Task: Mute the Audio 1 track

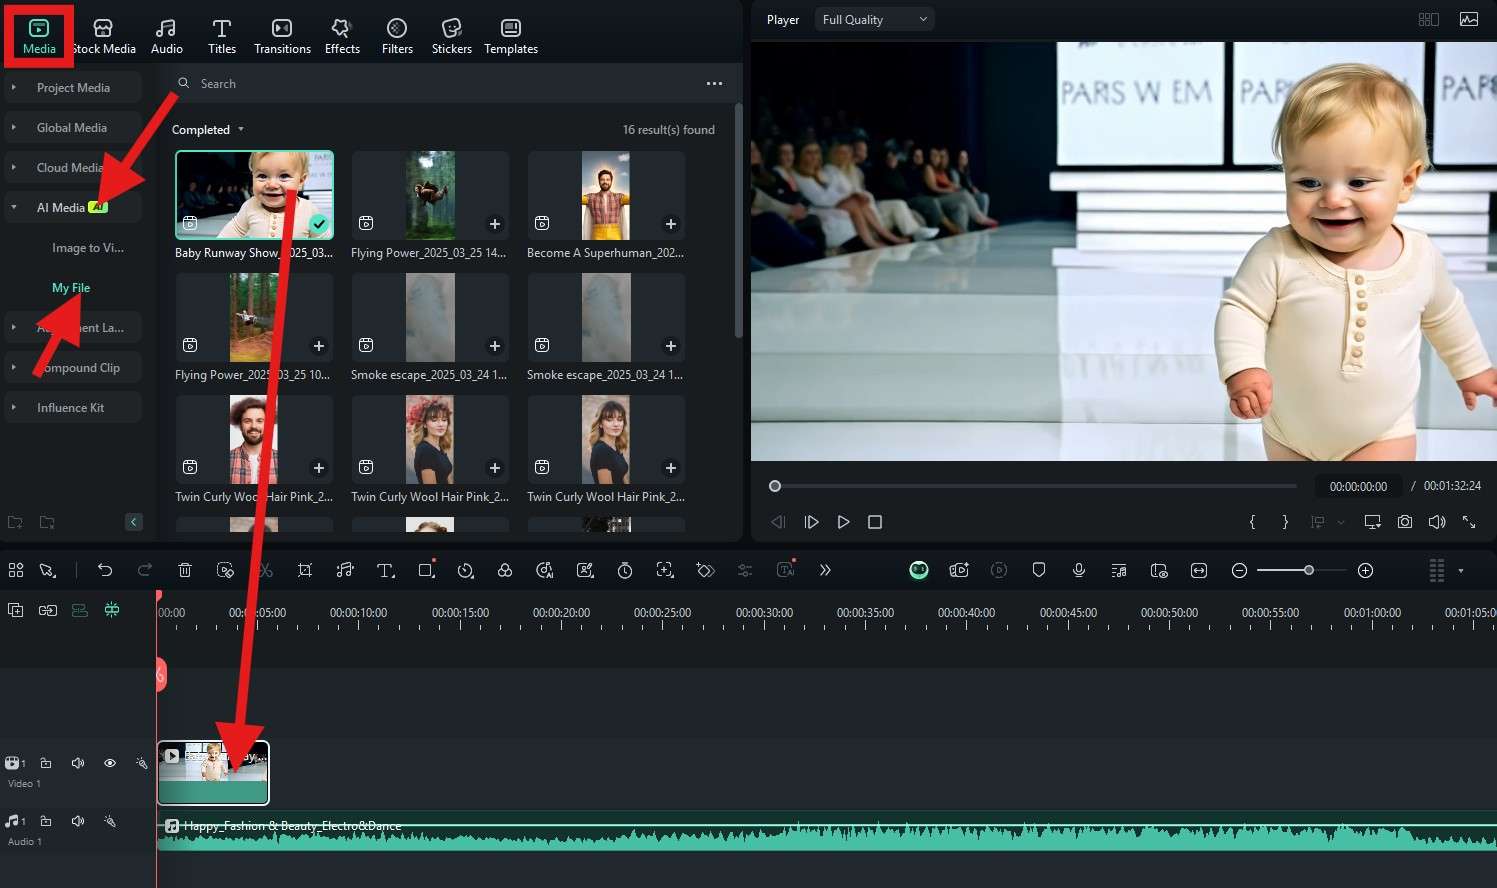Action: pos(78,821)
